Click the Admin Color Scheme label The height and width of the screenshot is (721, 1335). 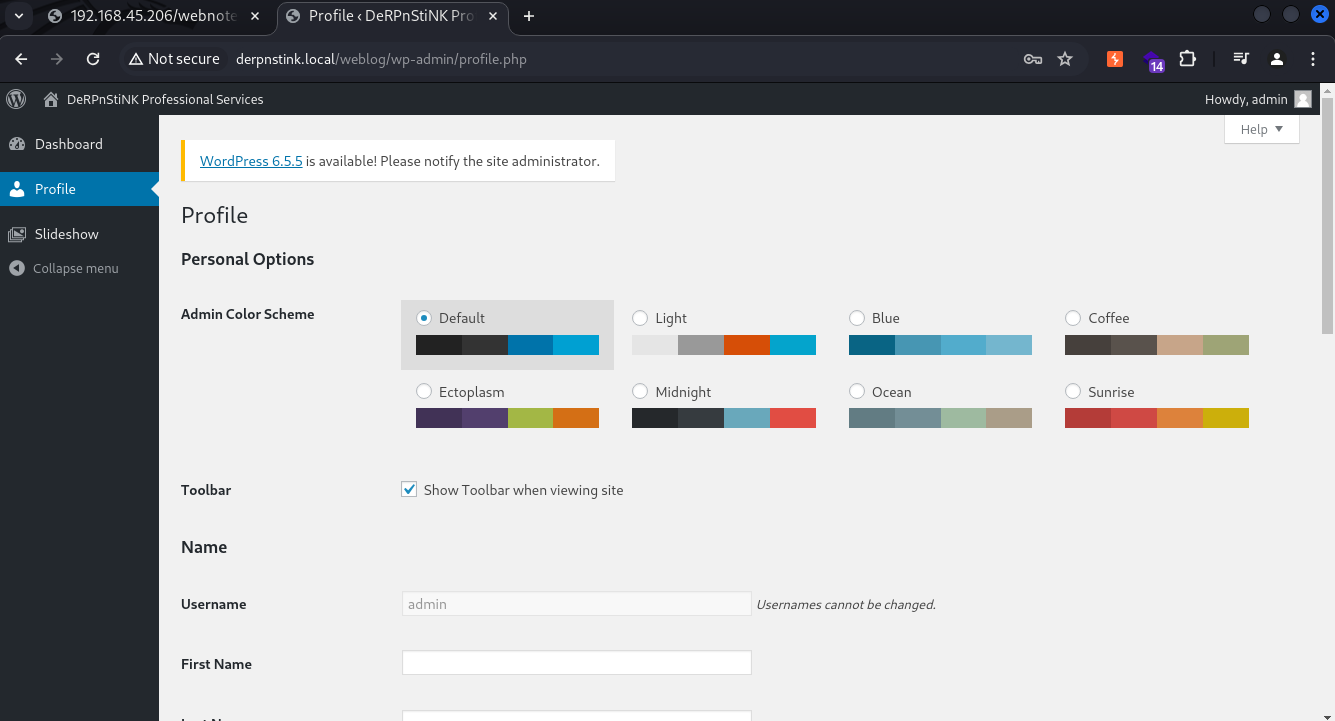point(247,314)
